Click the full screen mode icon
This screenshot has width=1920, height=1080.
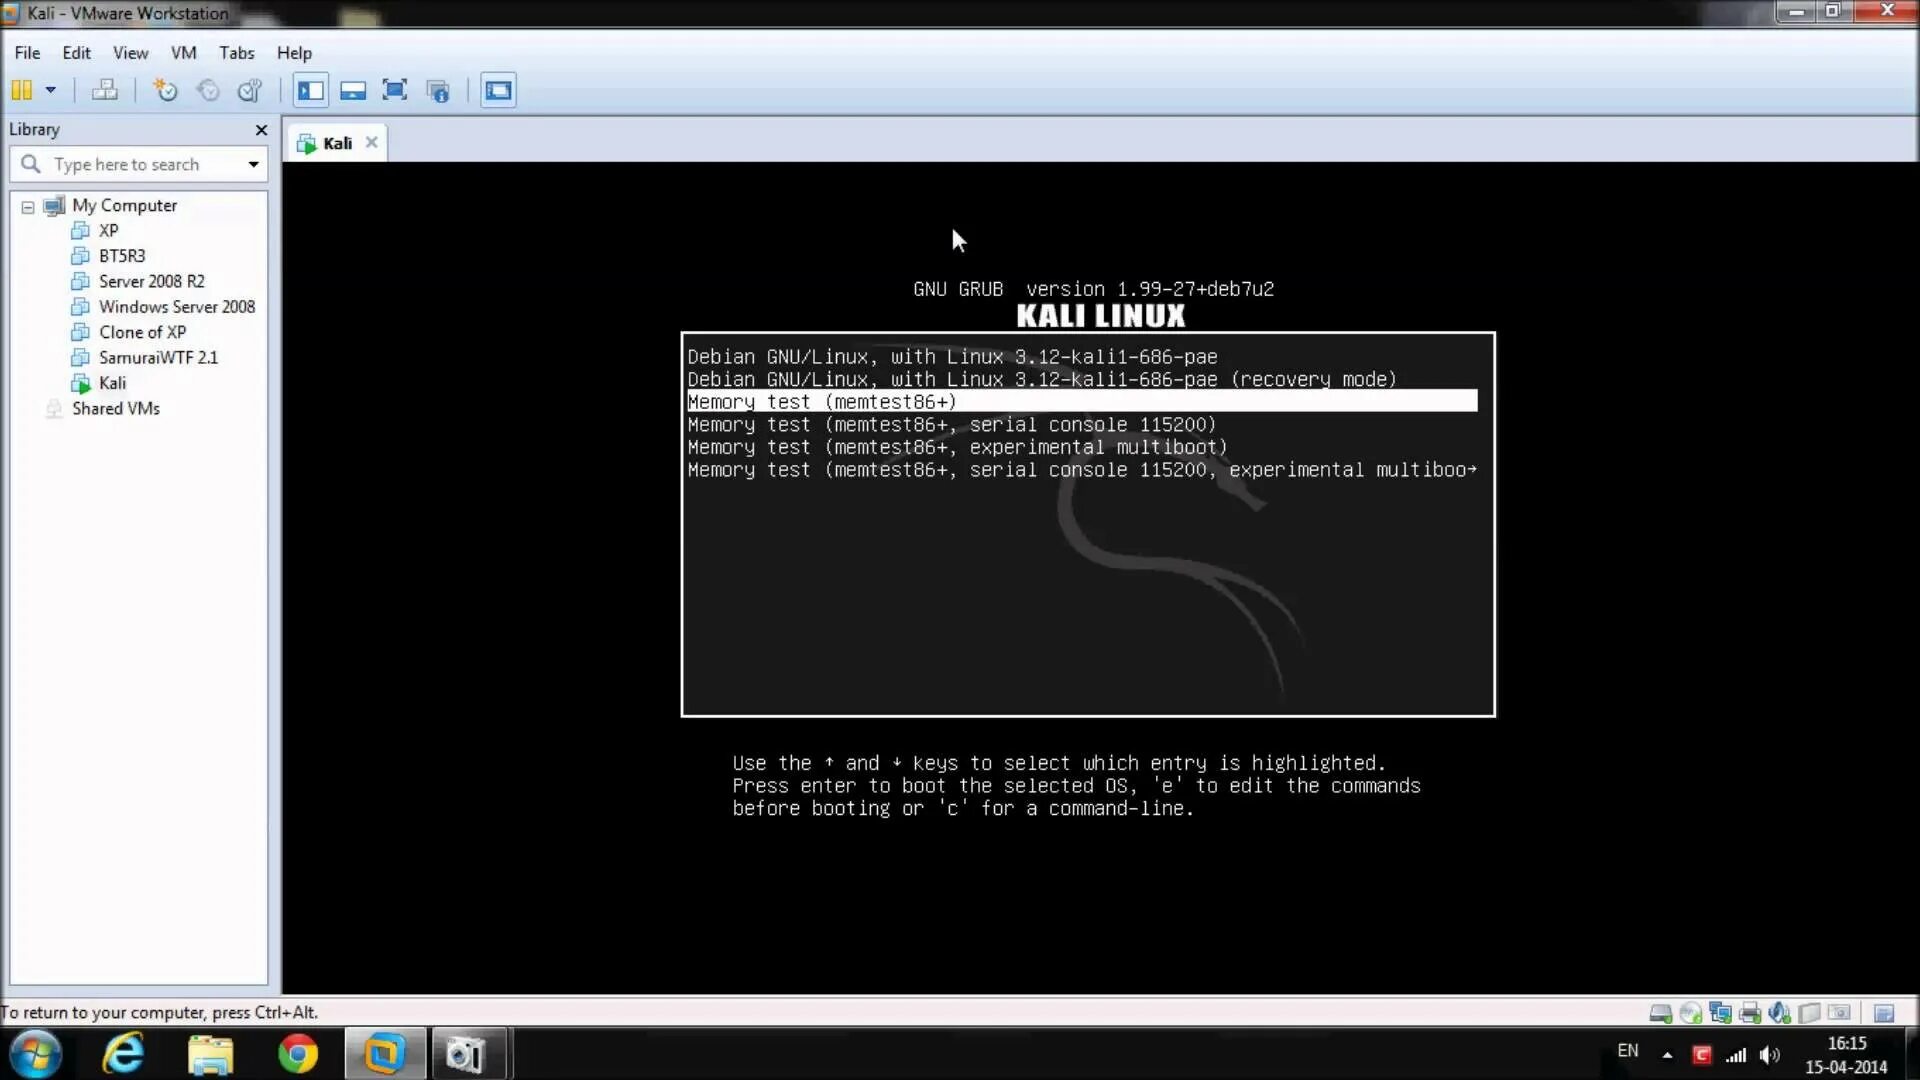coord(393,90)
